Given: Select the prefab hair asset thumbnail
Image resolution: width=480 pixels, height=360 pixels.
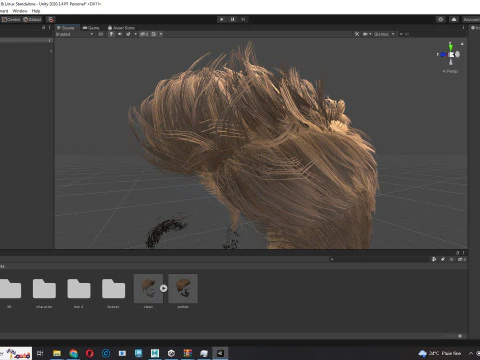Looking at the screenshot, I should tap(183, 289).
